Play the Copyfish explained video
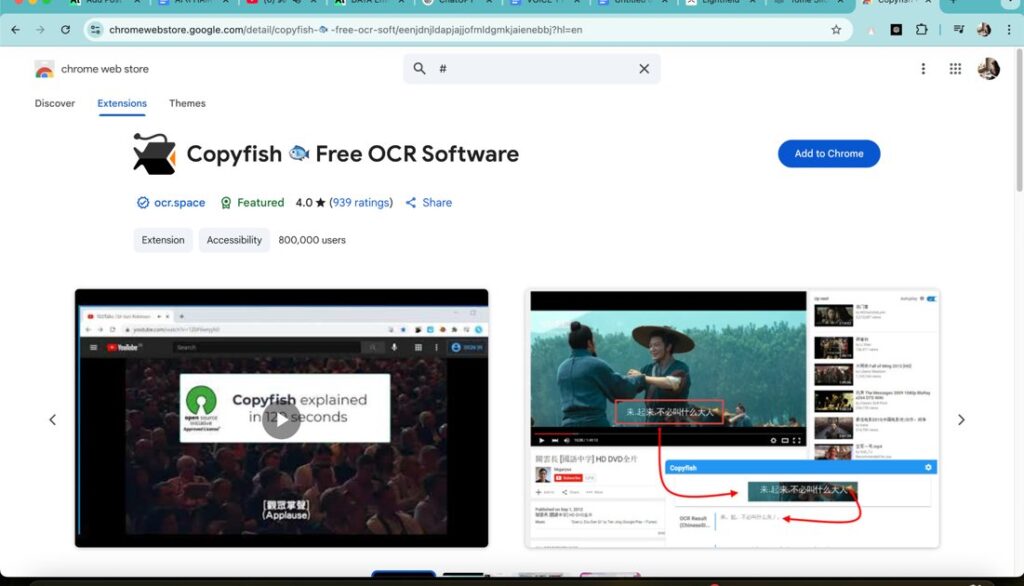 [281, 420]
